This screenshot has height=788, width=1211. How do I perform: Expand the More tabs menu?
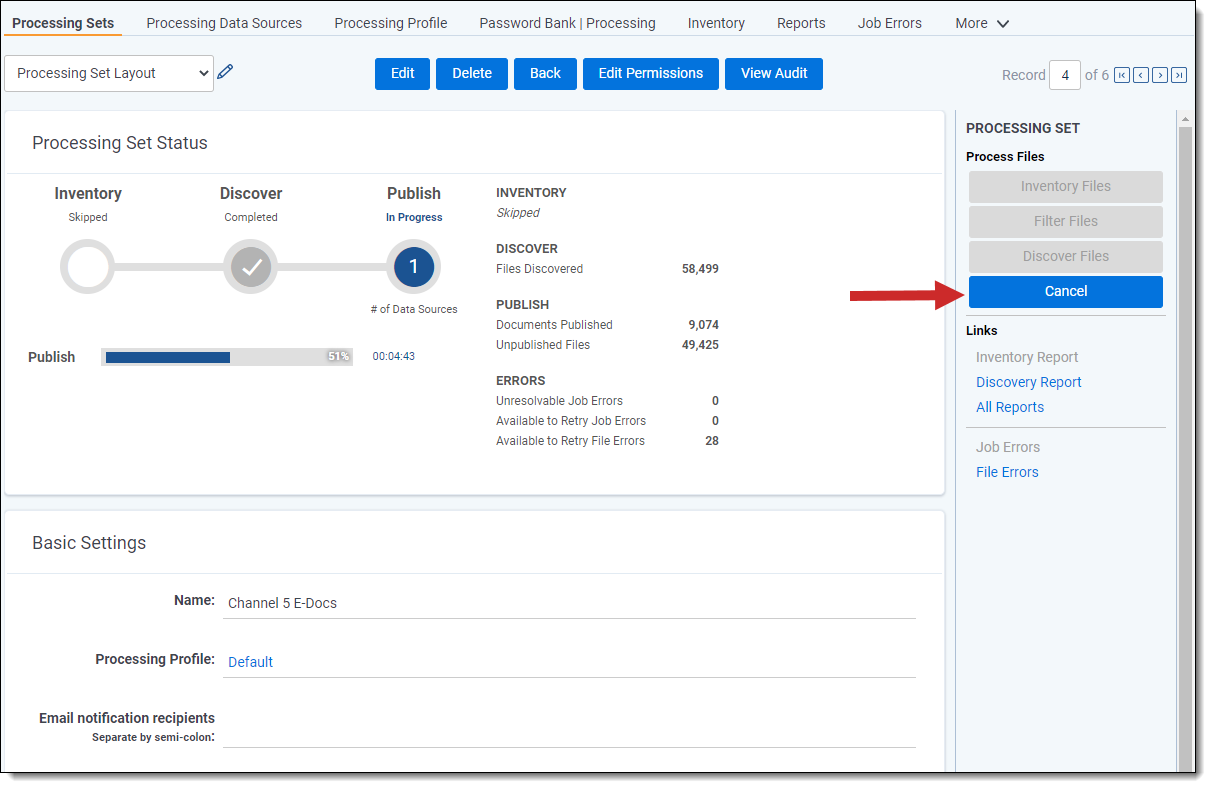coord(982,23)
